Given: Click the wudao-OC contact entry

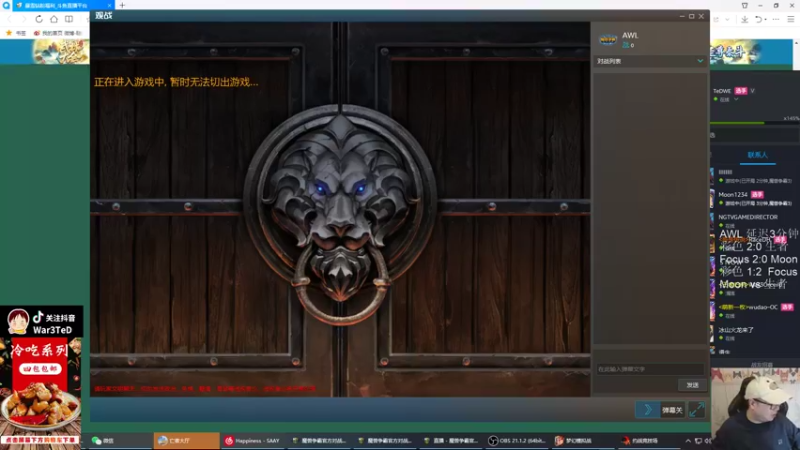Looking at the screenshot, I should pyautogui.click(x=754, y=311).
